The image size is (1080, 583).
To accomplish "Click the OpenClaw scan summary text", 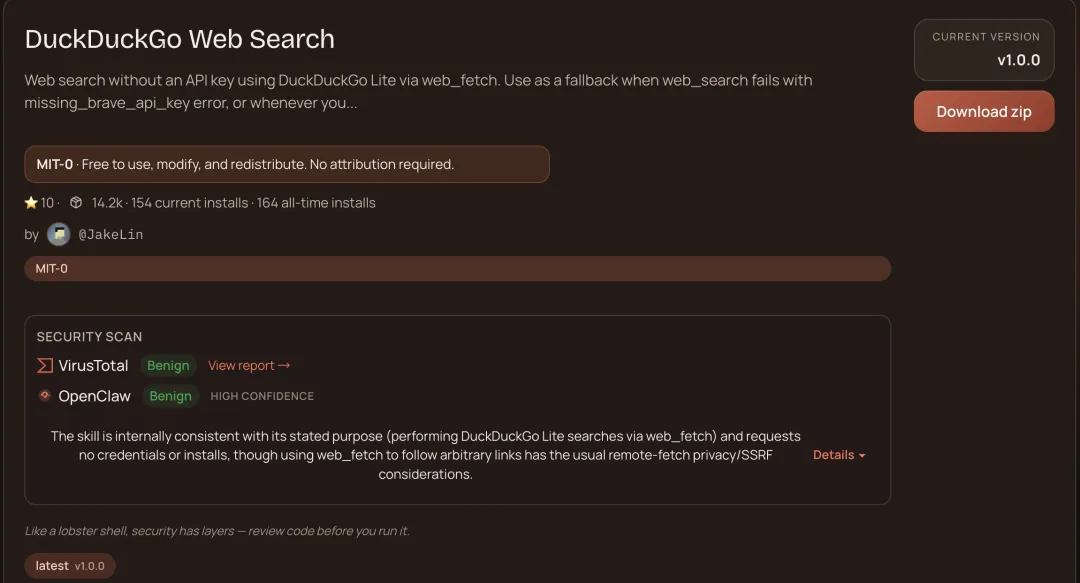I will pyautogui.click(x=425, y=455).
